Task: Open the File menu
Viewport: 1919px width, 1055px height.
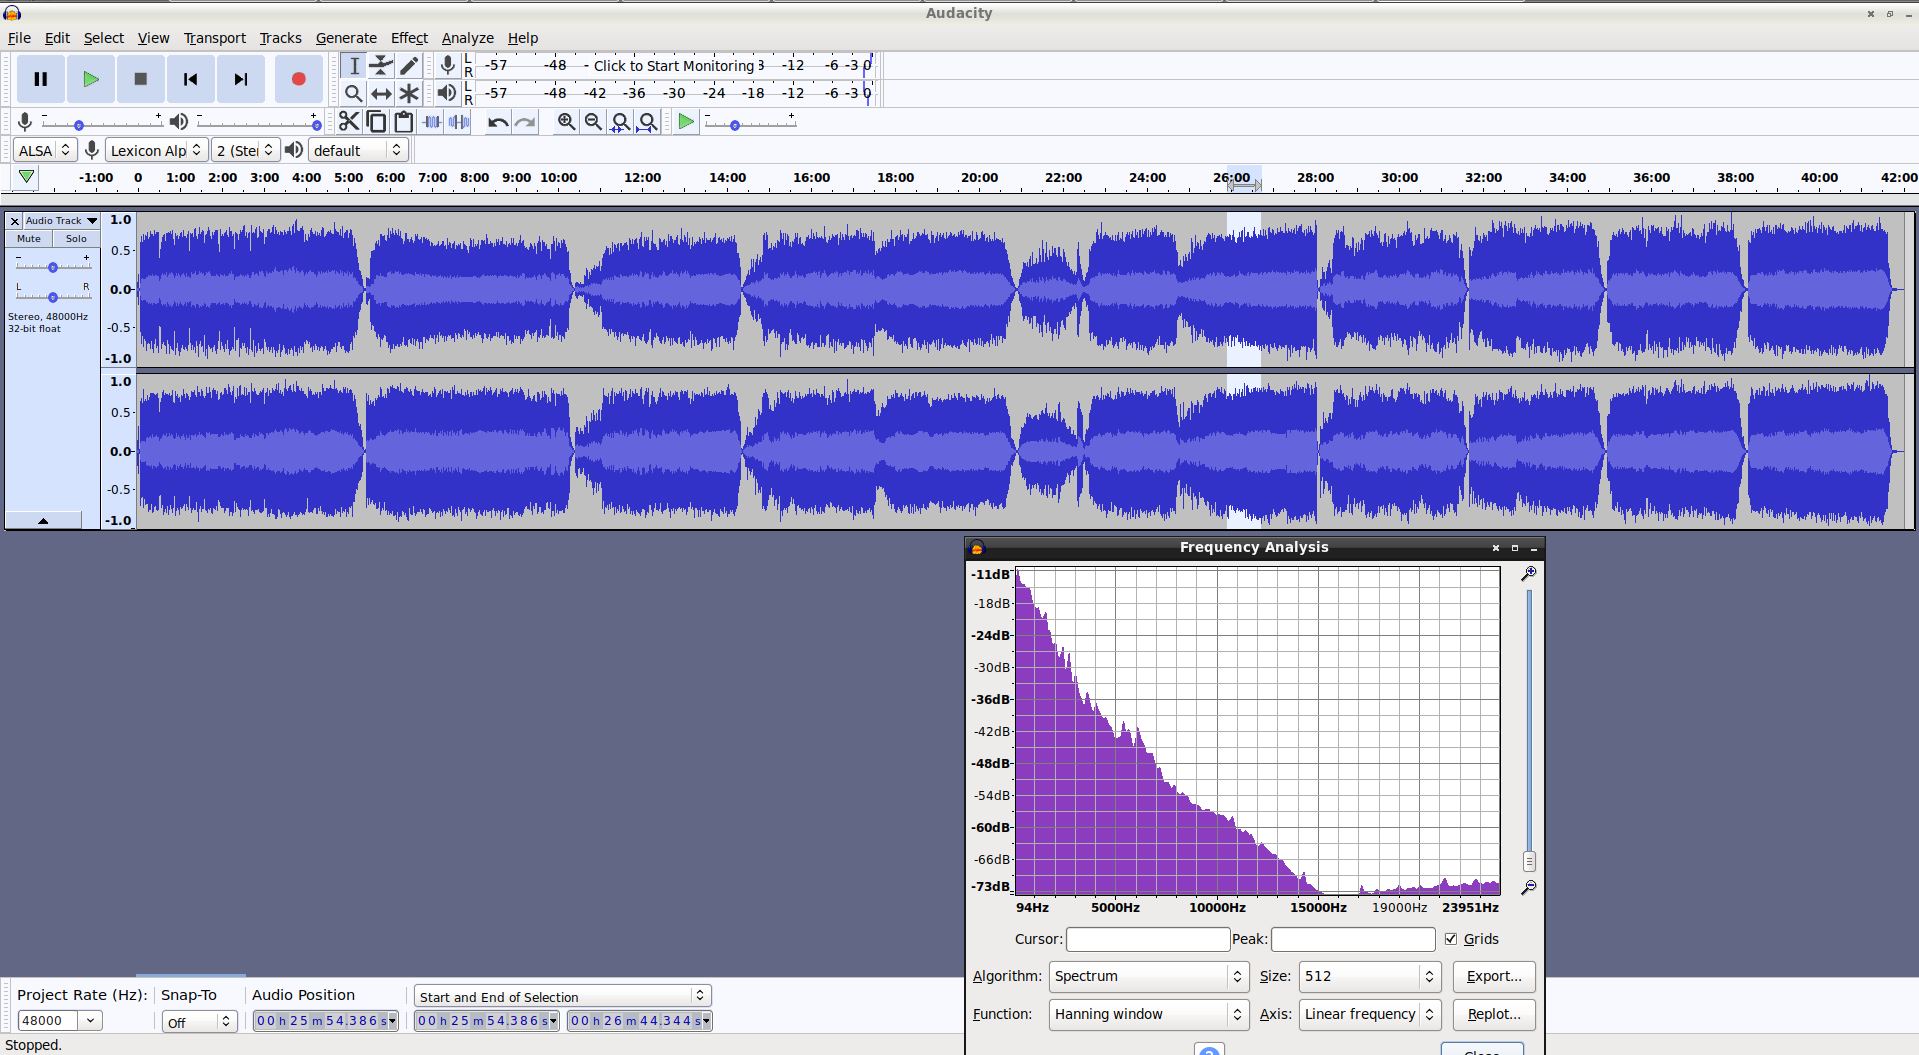Action: [19, 38]
